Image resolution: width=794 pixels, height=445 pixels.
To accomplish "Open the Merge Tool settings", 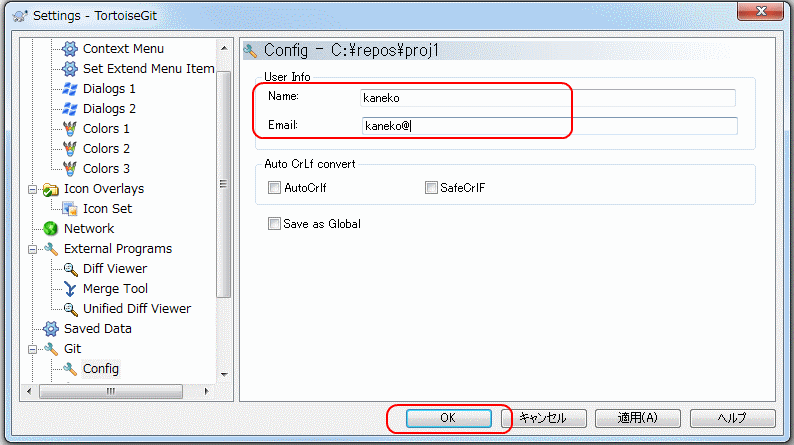I will point(115,289).
